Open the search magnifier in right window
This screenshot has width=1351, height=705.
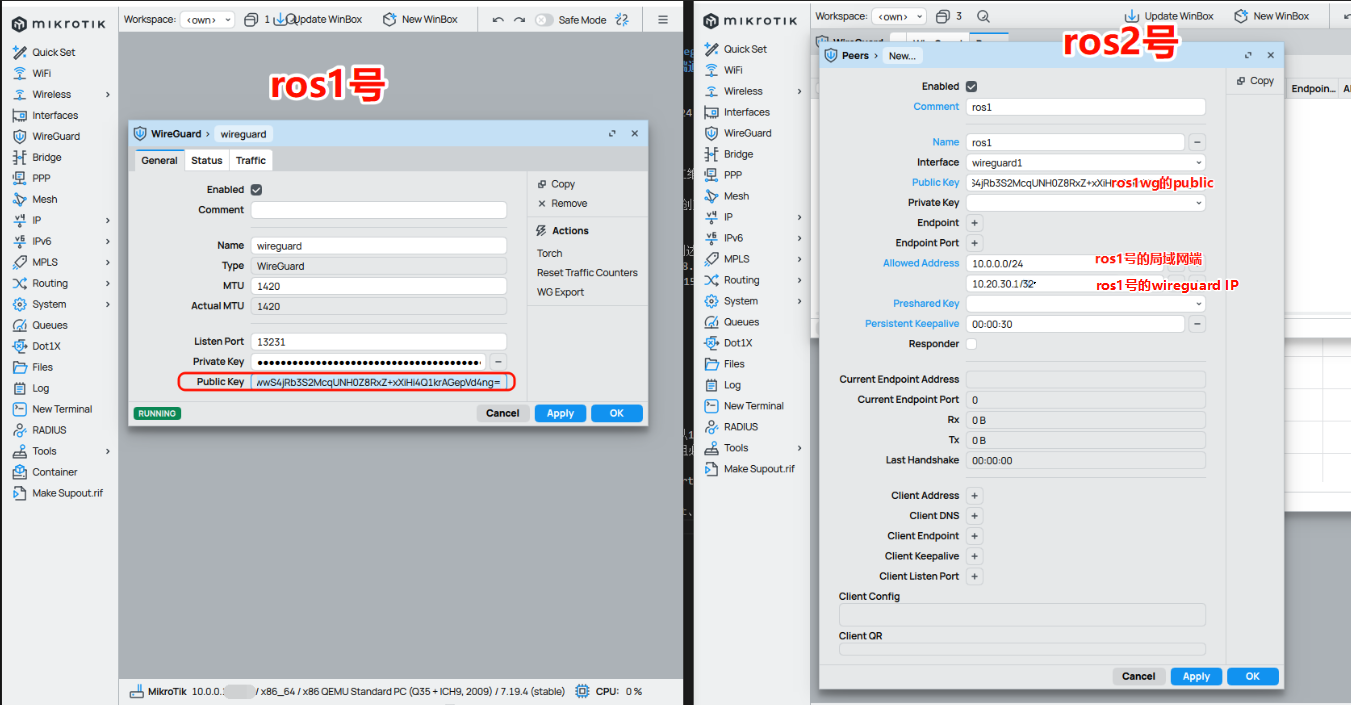click(x=983, y=16)
